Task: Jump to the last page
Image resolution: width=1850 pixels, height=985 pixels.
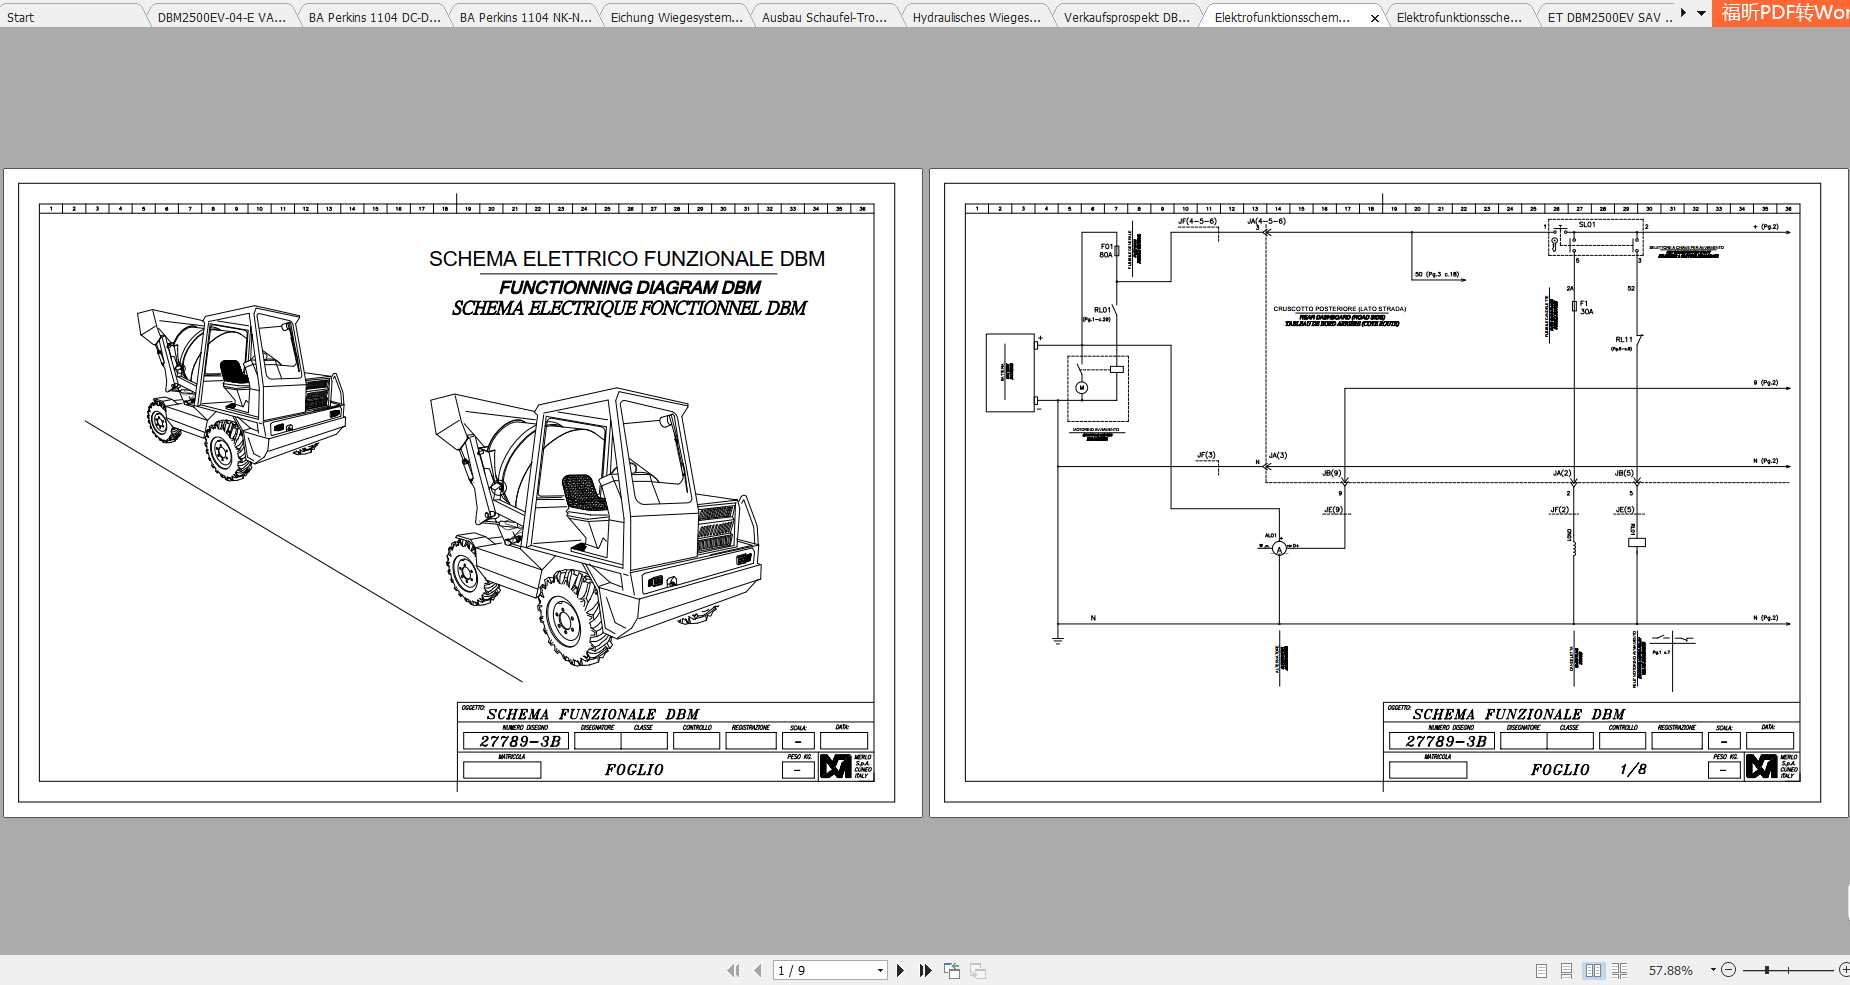Action: (x=925, y=970)
